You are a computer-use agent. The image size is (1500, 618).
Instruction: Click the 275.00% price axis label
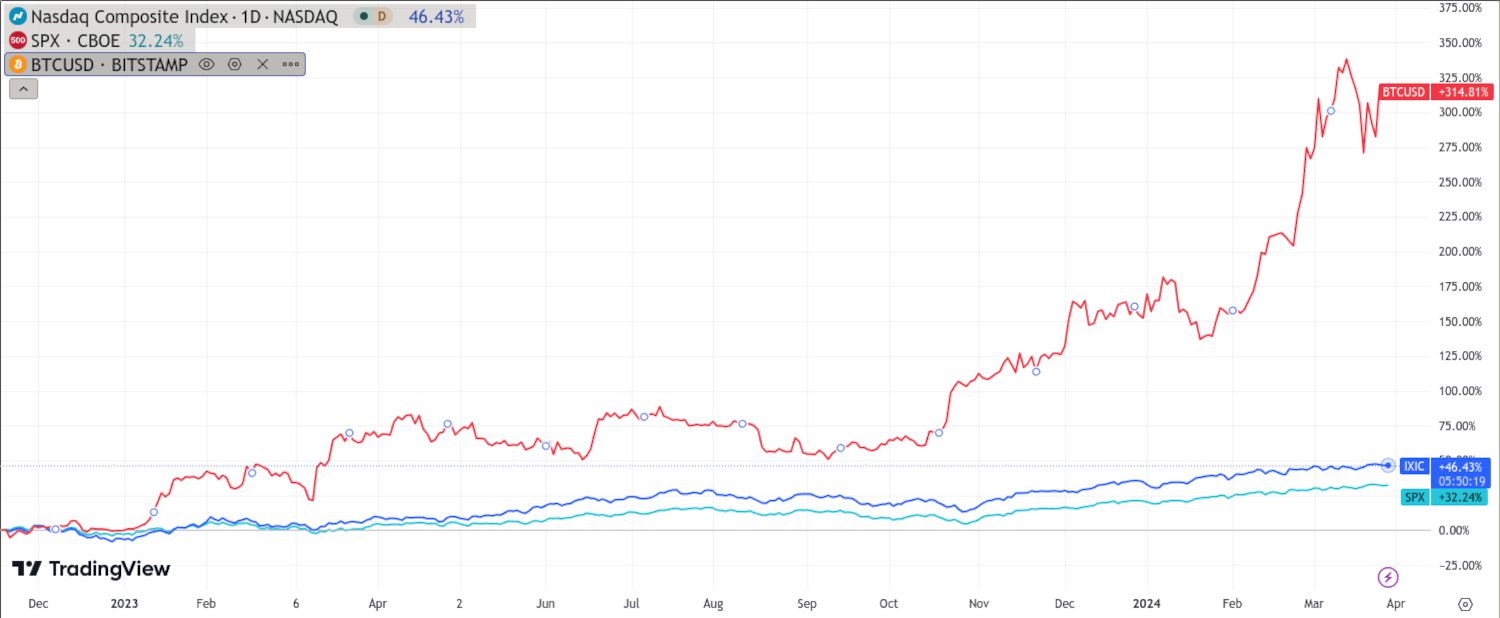point(1460,147)
